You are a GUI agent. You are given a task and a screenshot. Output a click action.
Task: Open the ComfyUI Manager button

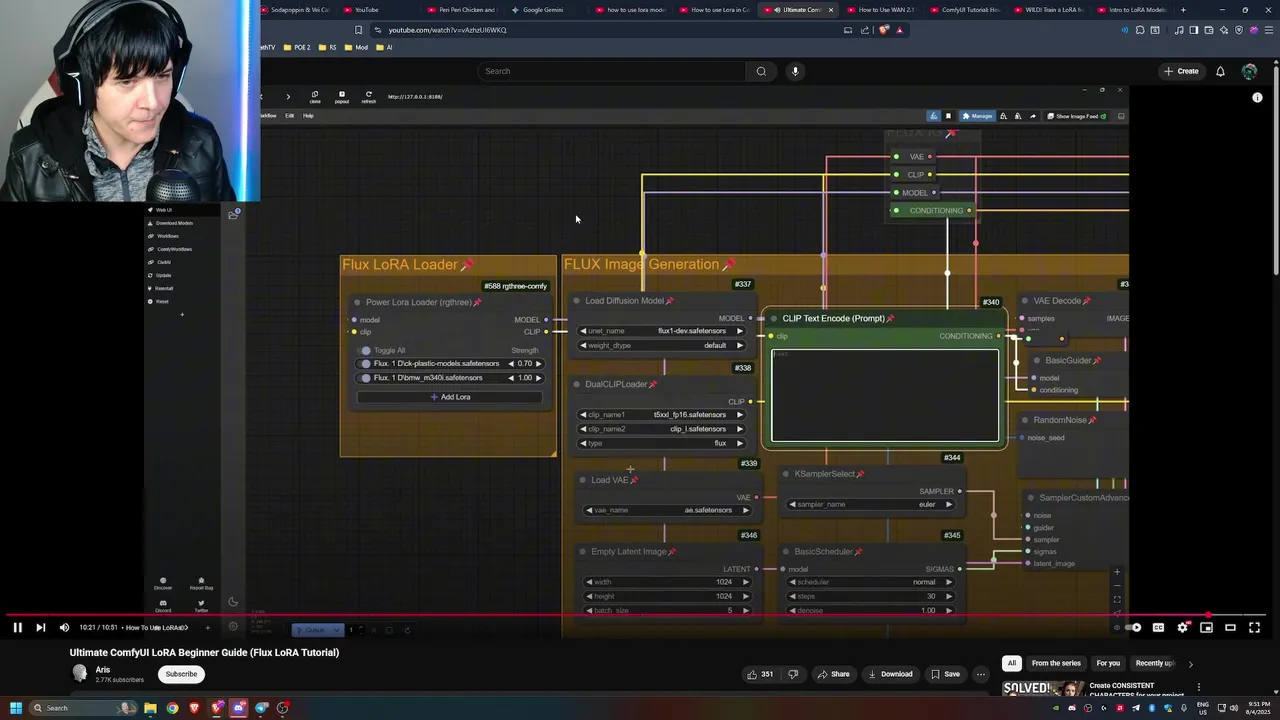click(977, 116)
